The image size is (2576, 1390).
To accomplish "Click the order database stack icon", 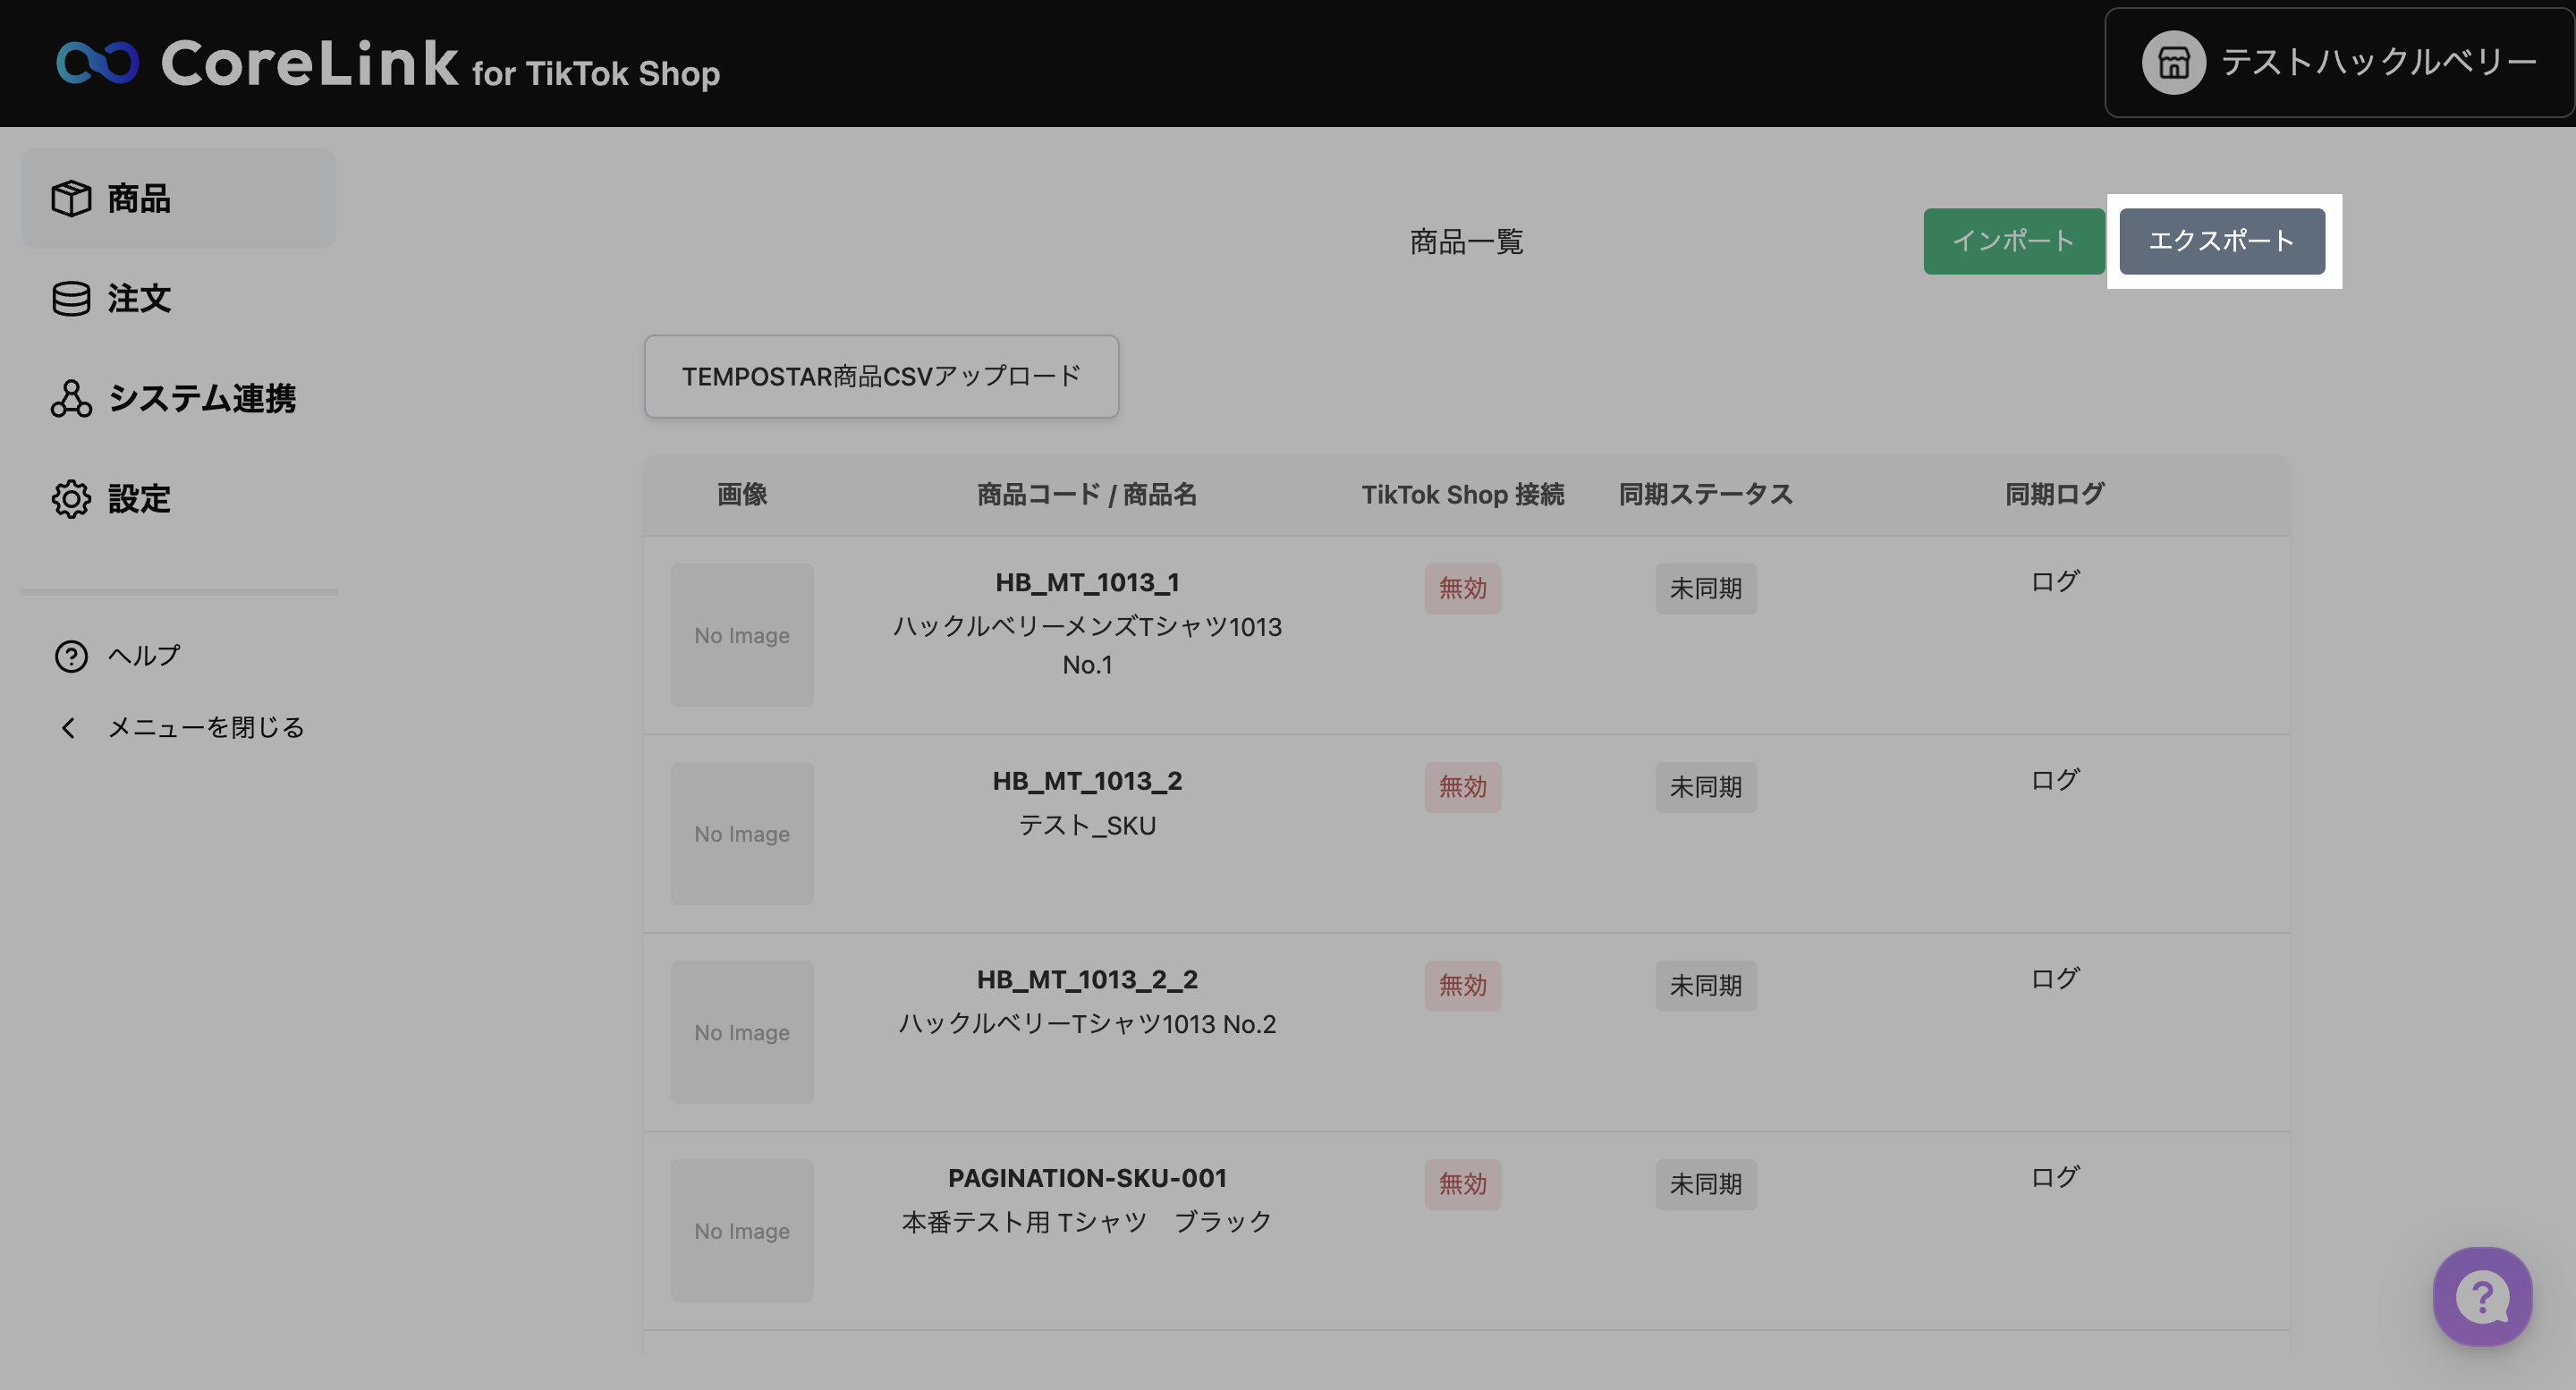I will [71, 298].
